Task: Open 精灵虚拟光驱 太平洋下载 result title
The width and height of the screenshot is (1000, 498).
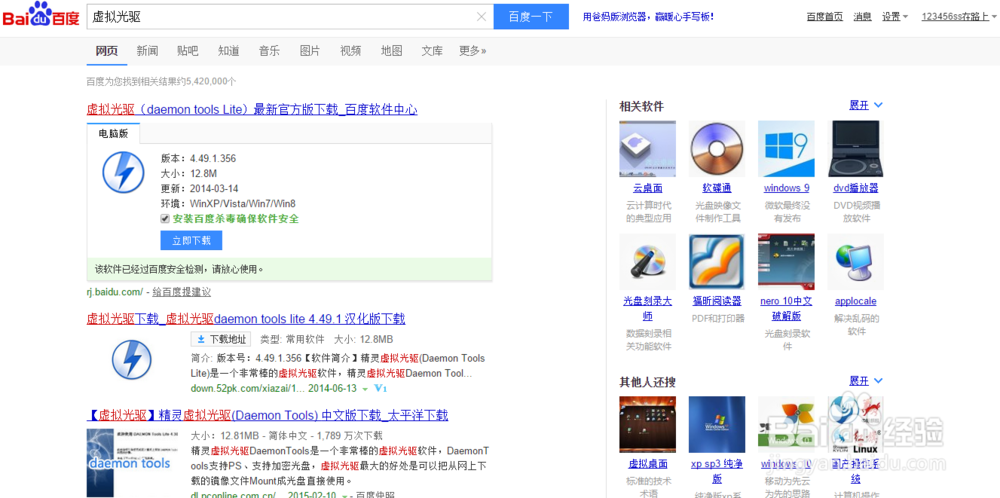Action: tap(267, 416)
